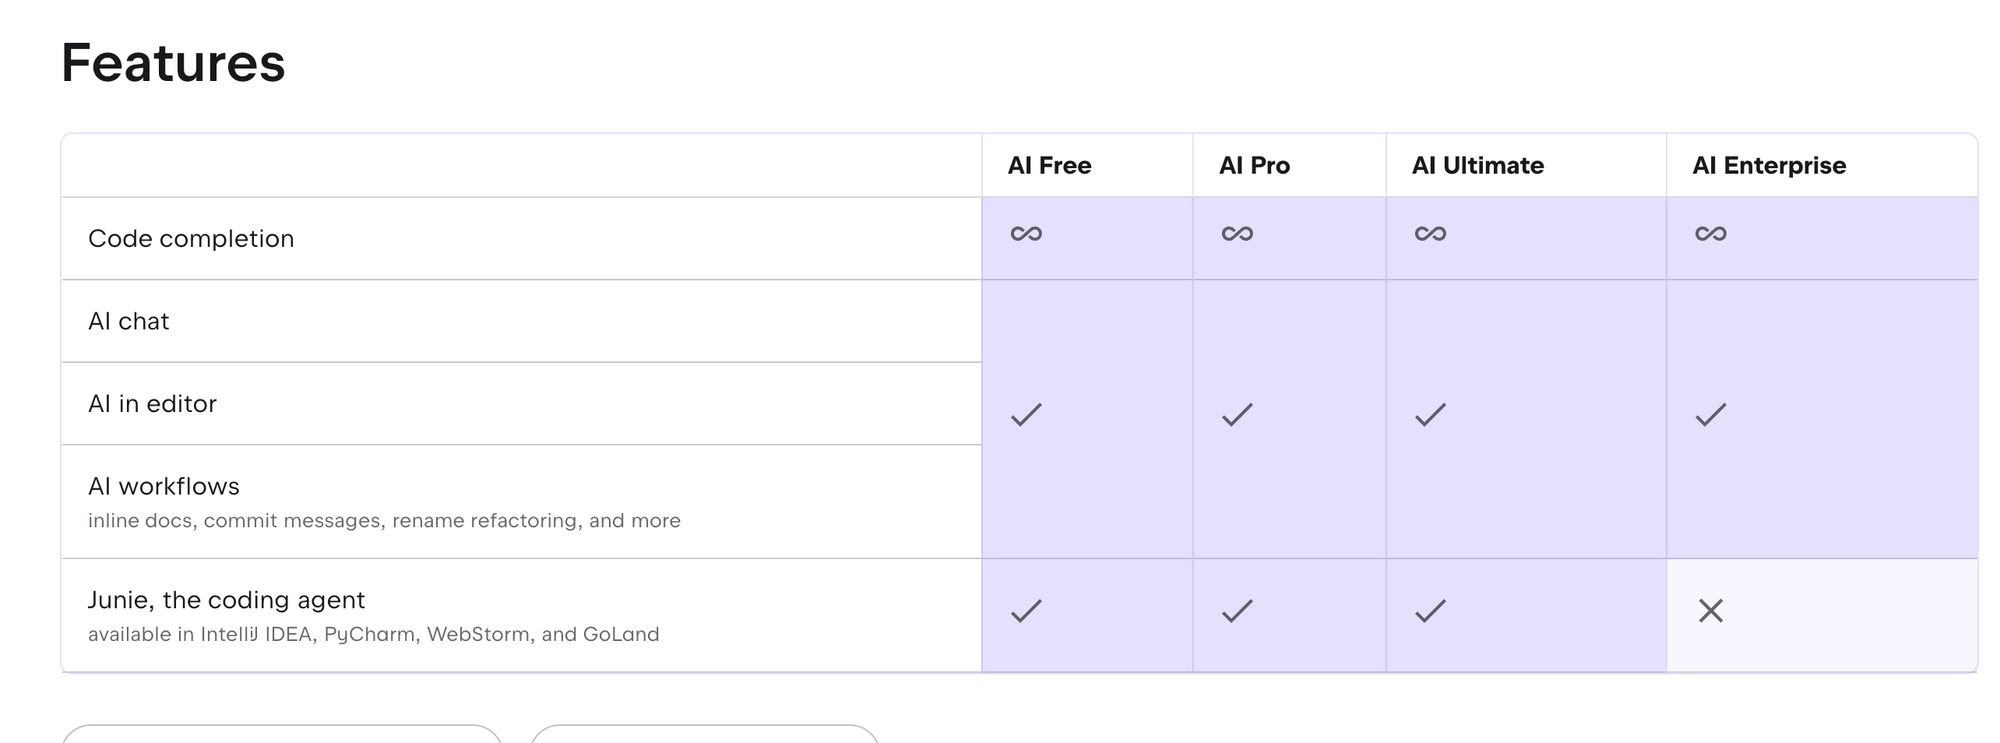Select the AI Ultimate column header
Screen dimensions: 2000x743
coord(1478,165)
